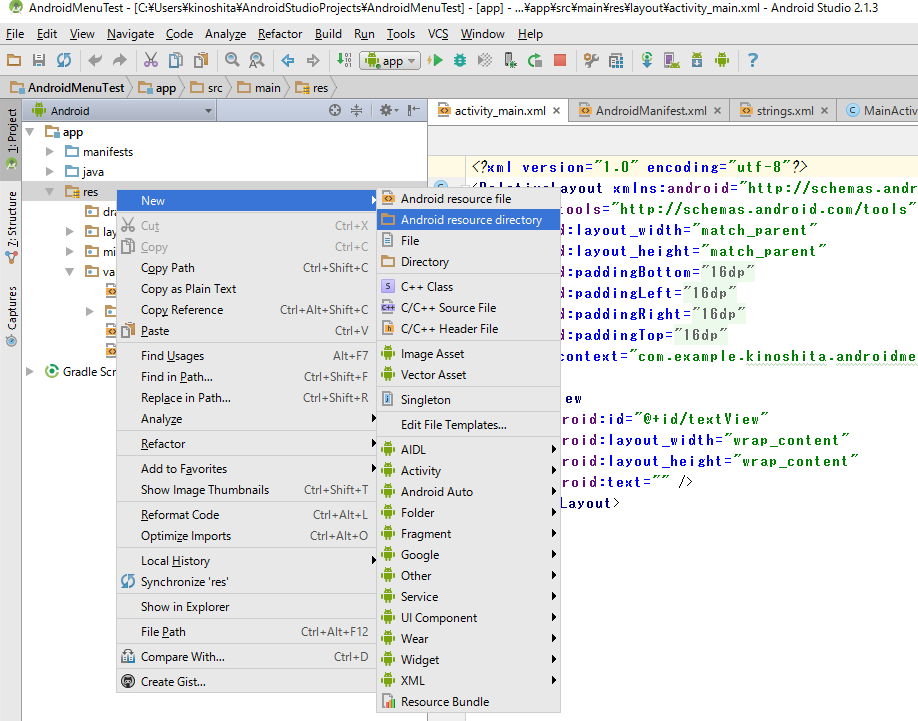Open the SDK Manager toolbar icon
This screenshot has height=721, width=918.
[697, 60]
